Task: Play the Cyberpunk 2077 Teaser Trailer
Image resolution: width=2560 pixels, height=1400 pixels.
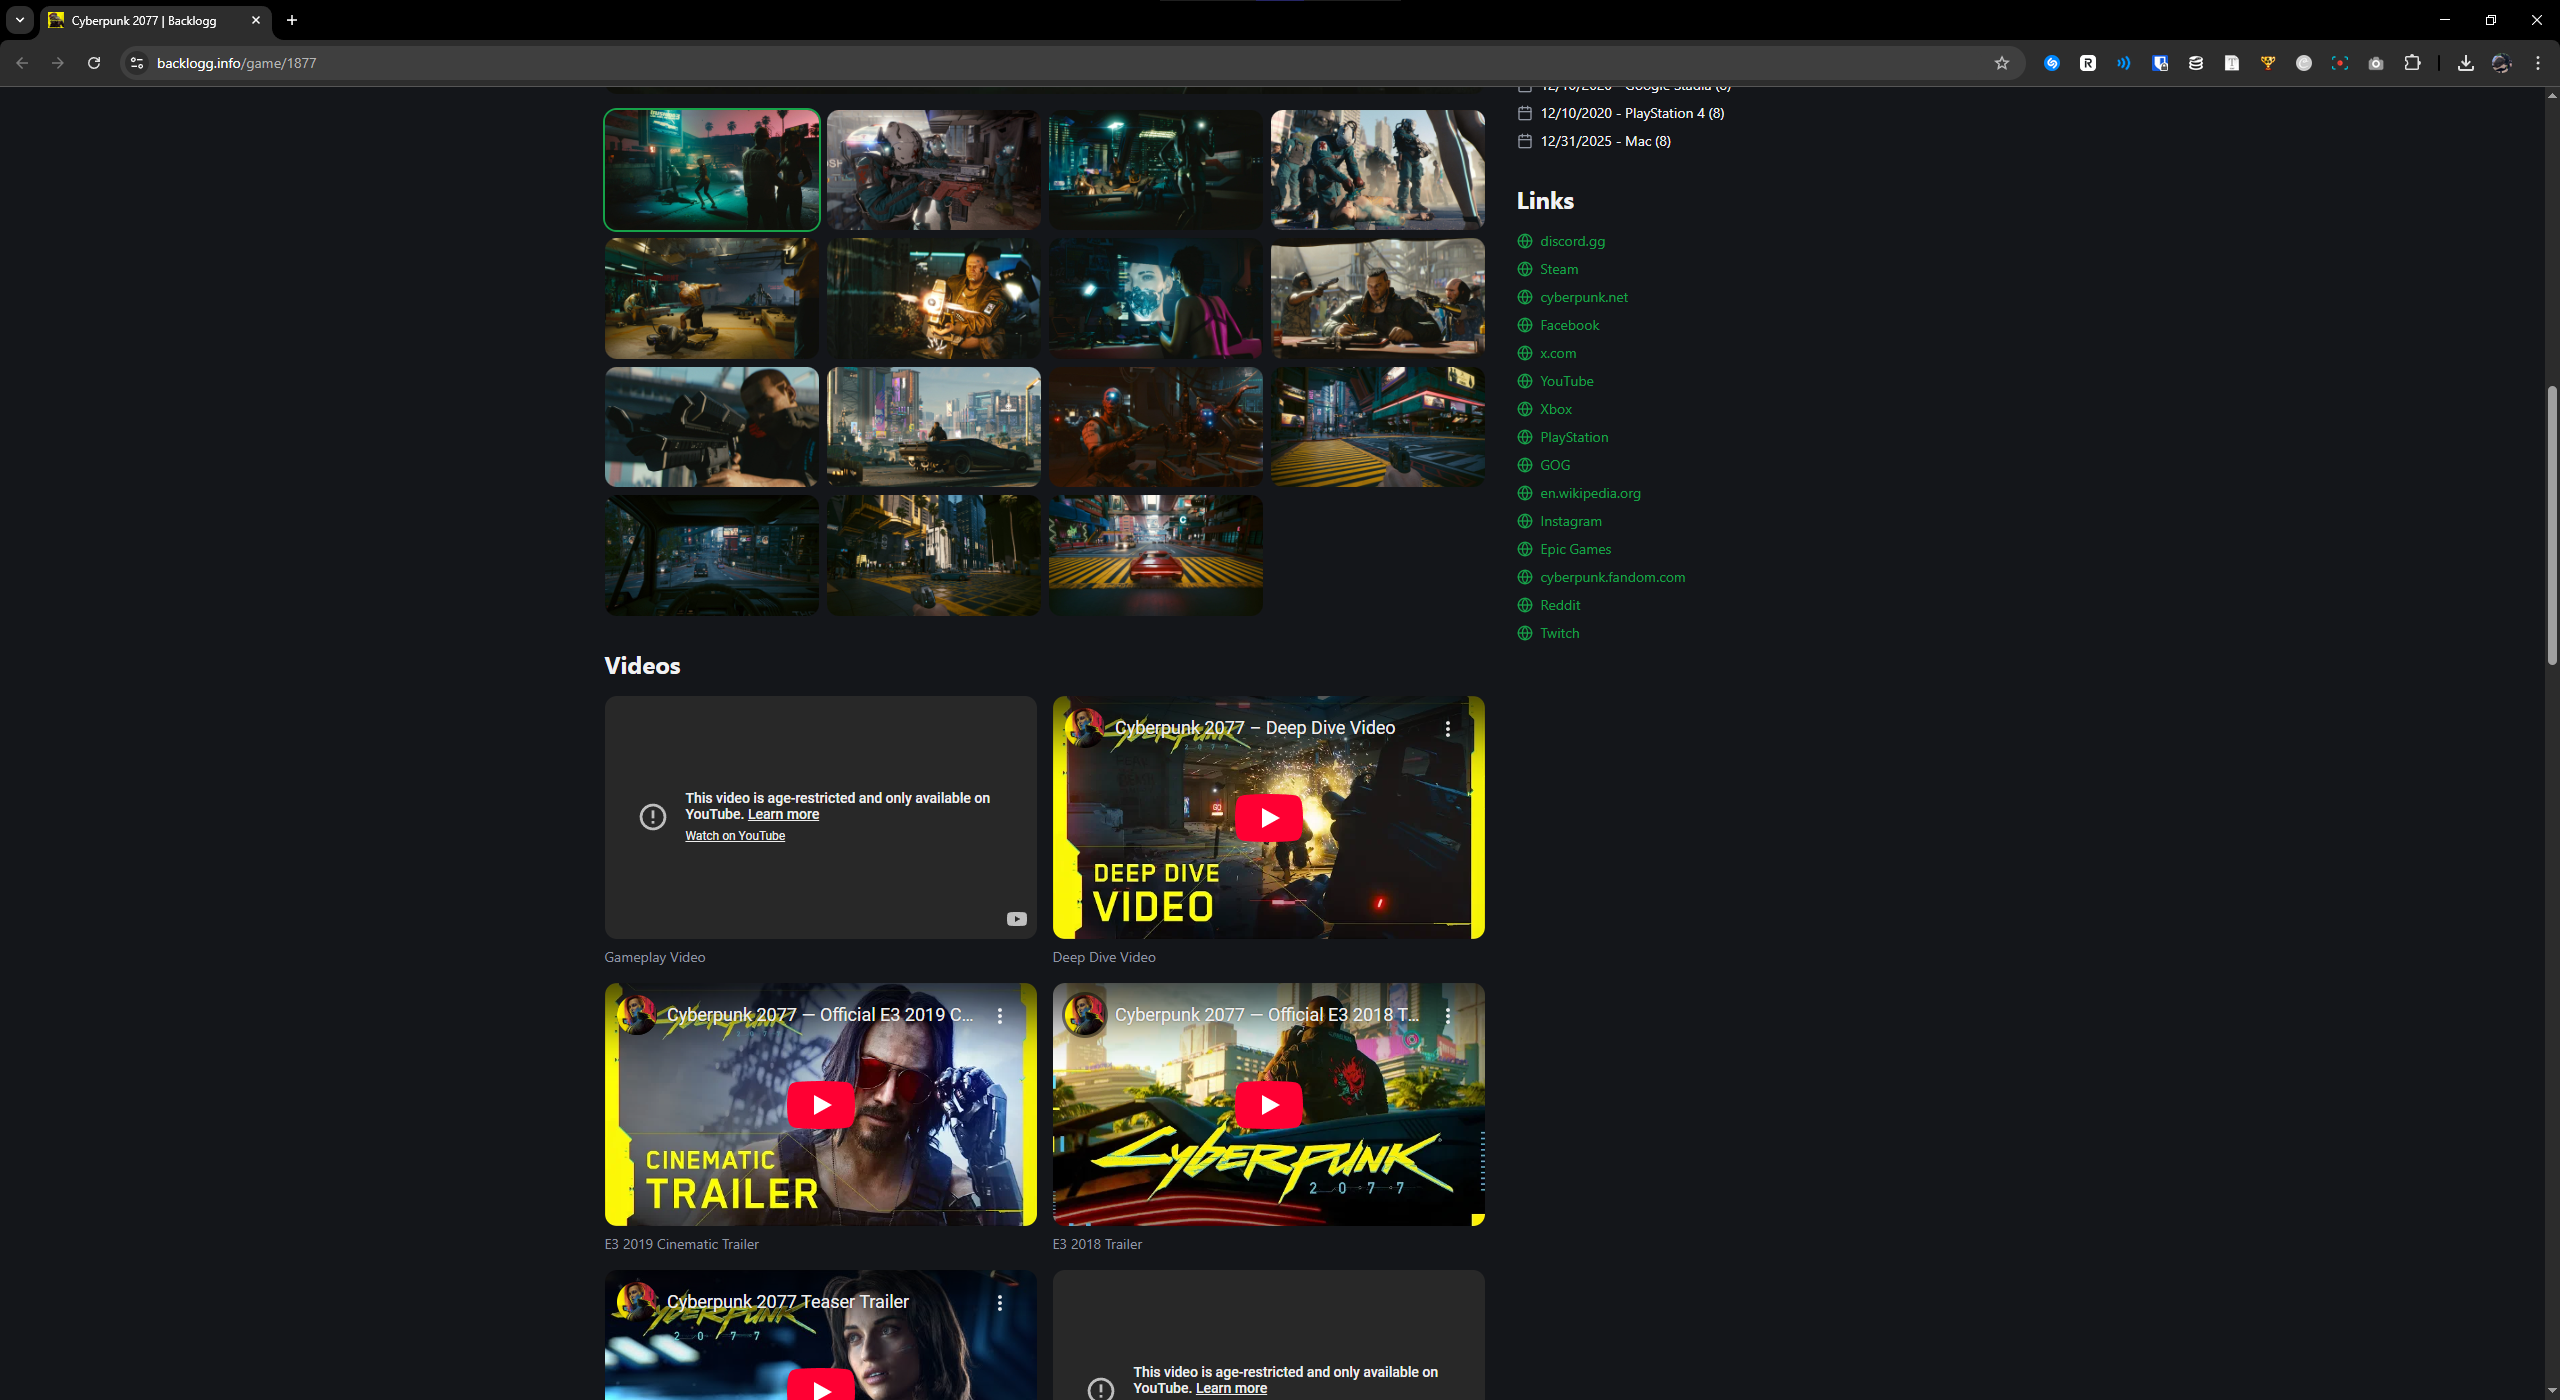Action: pos(821,1386)
